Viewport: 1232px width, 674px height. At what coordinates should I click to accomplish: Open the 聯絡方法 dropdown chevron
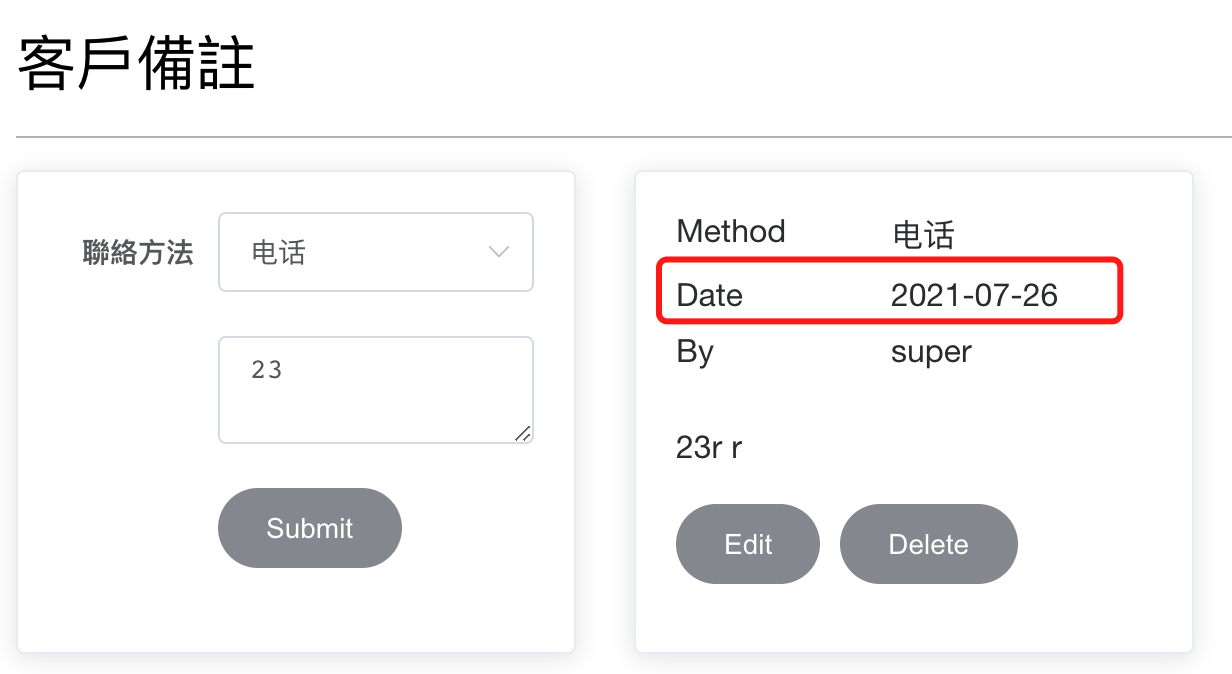pyautogui.click(x=499, y=252)
